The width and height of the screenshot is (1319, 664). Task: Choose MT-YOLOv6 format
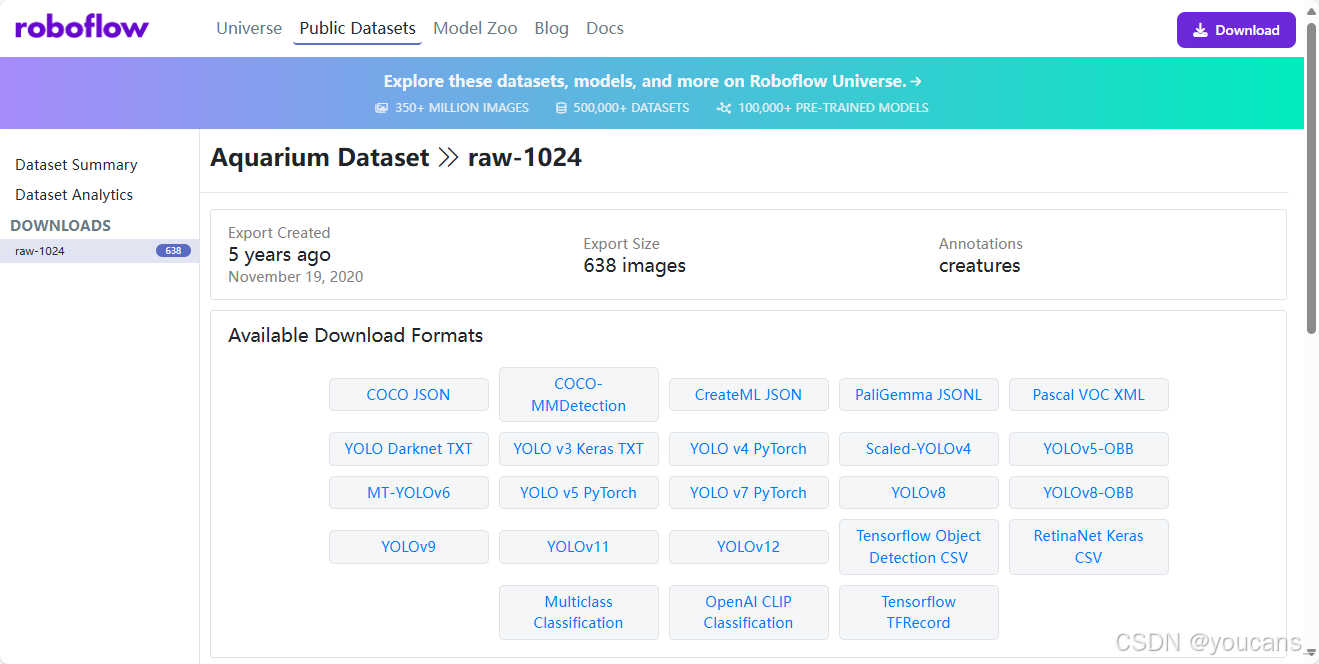409,492
